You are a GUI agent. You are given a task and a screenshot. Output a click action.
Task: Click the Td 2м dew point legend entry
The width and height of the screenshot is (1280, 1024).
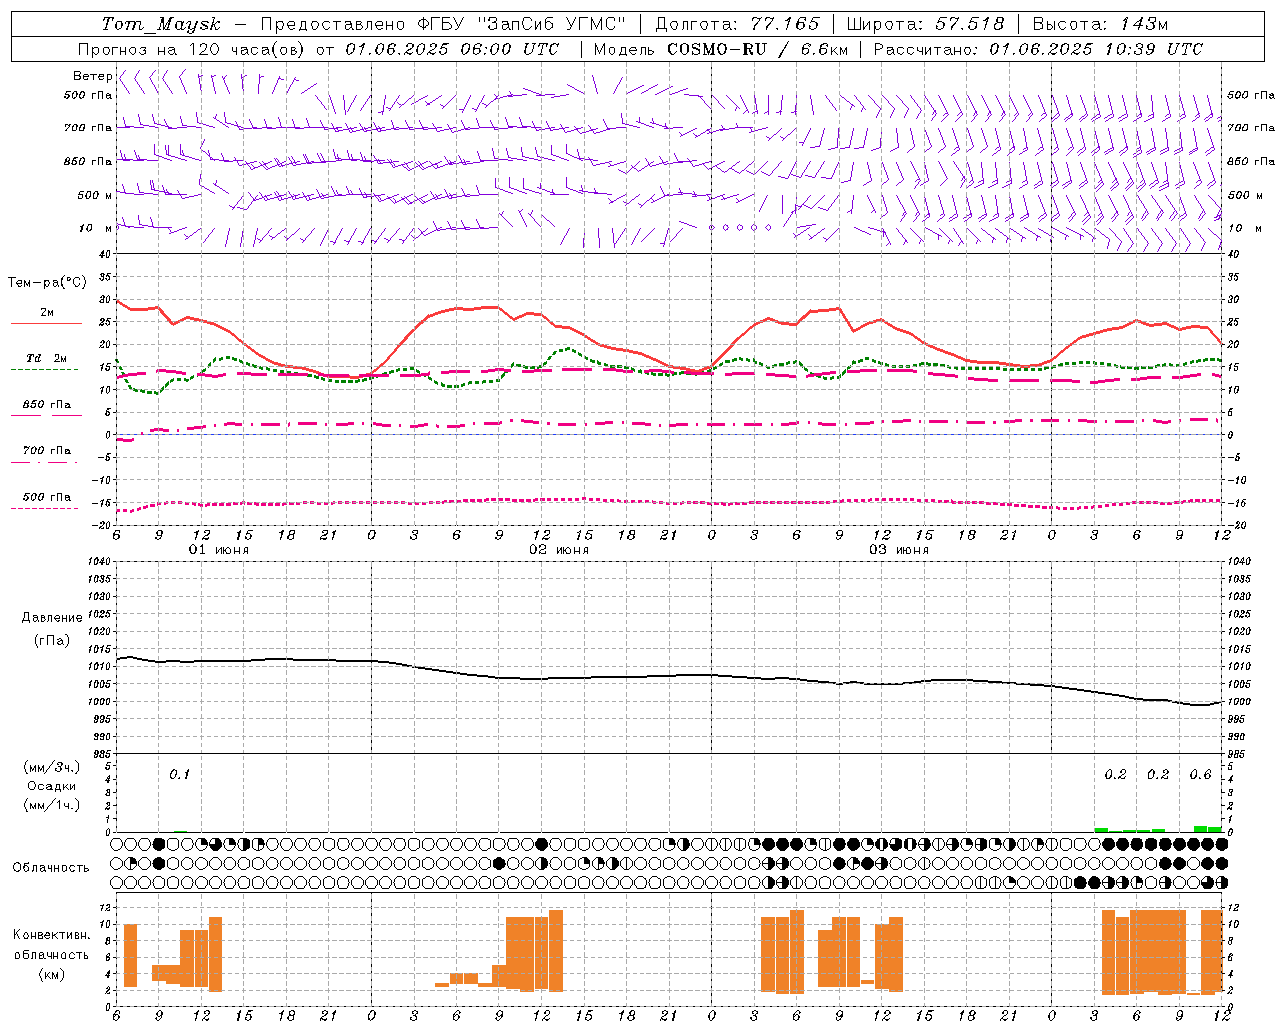click(x=46, y=358)
